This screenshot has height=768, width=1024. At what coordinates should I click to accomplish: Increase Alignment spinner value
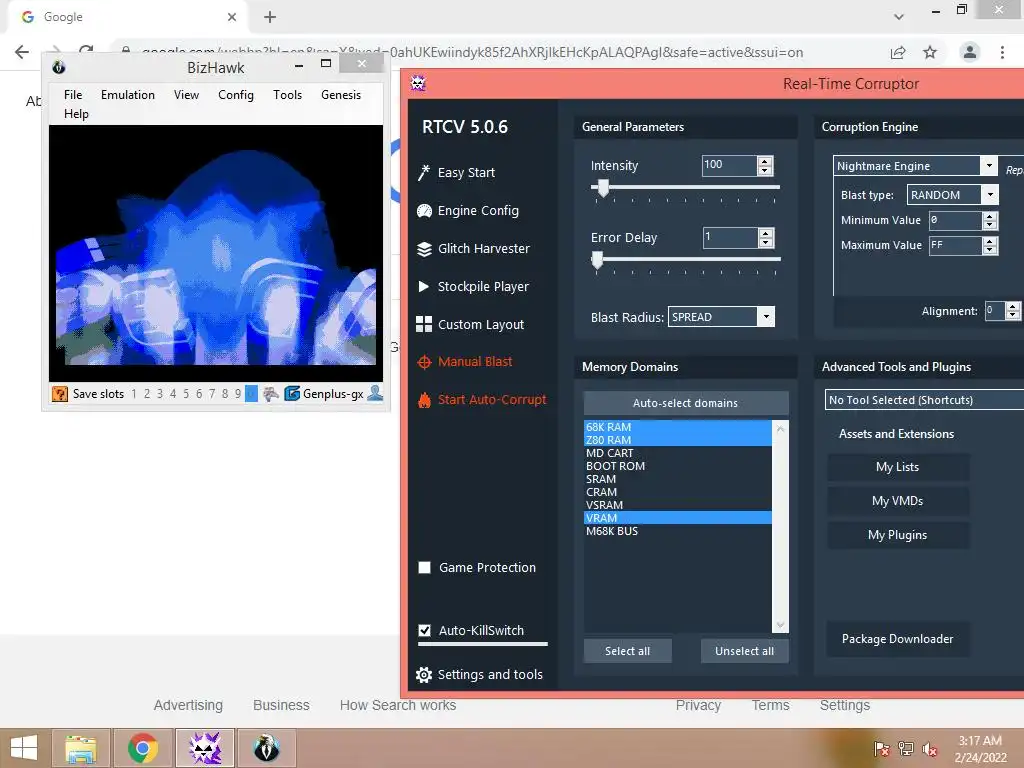point(1013,307)
